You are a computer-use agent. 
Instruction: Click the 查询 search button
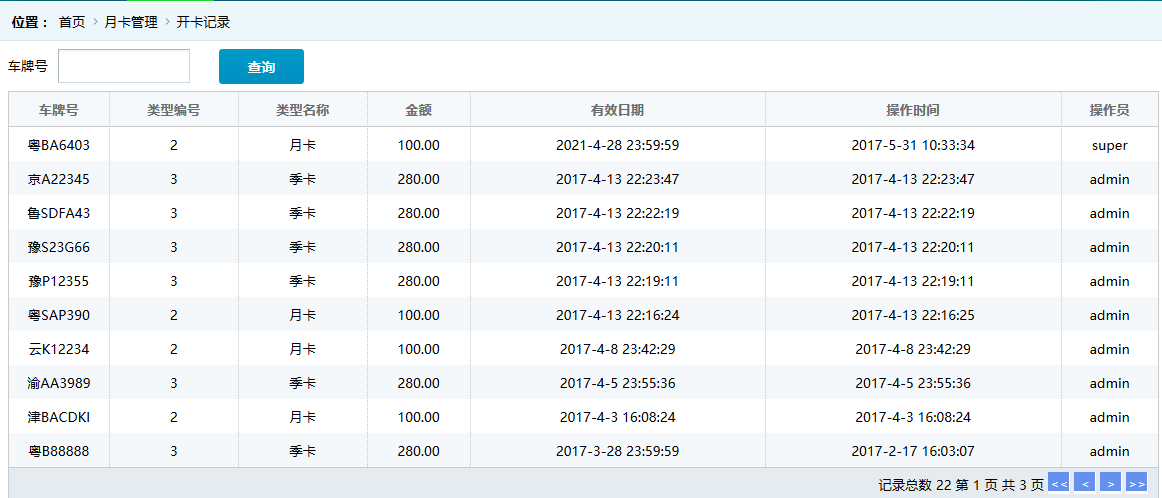pyautogui.click(x=261, y=67)
